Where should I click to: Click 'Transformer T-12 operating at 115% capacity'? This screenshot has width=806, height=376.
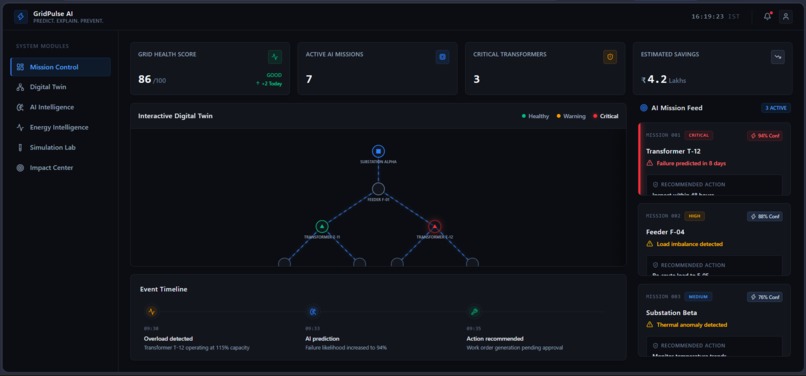tap(197, 348)
